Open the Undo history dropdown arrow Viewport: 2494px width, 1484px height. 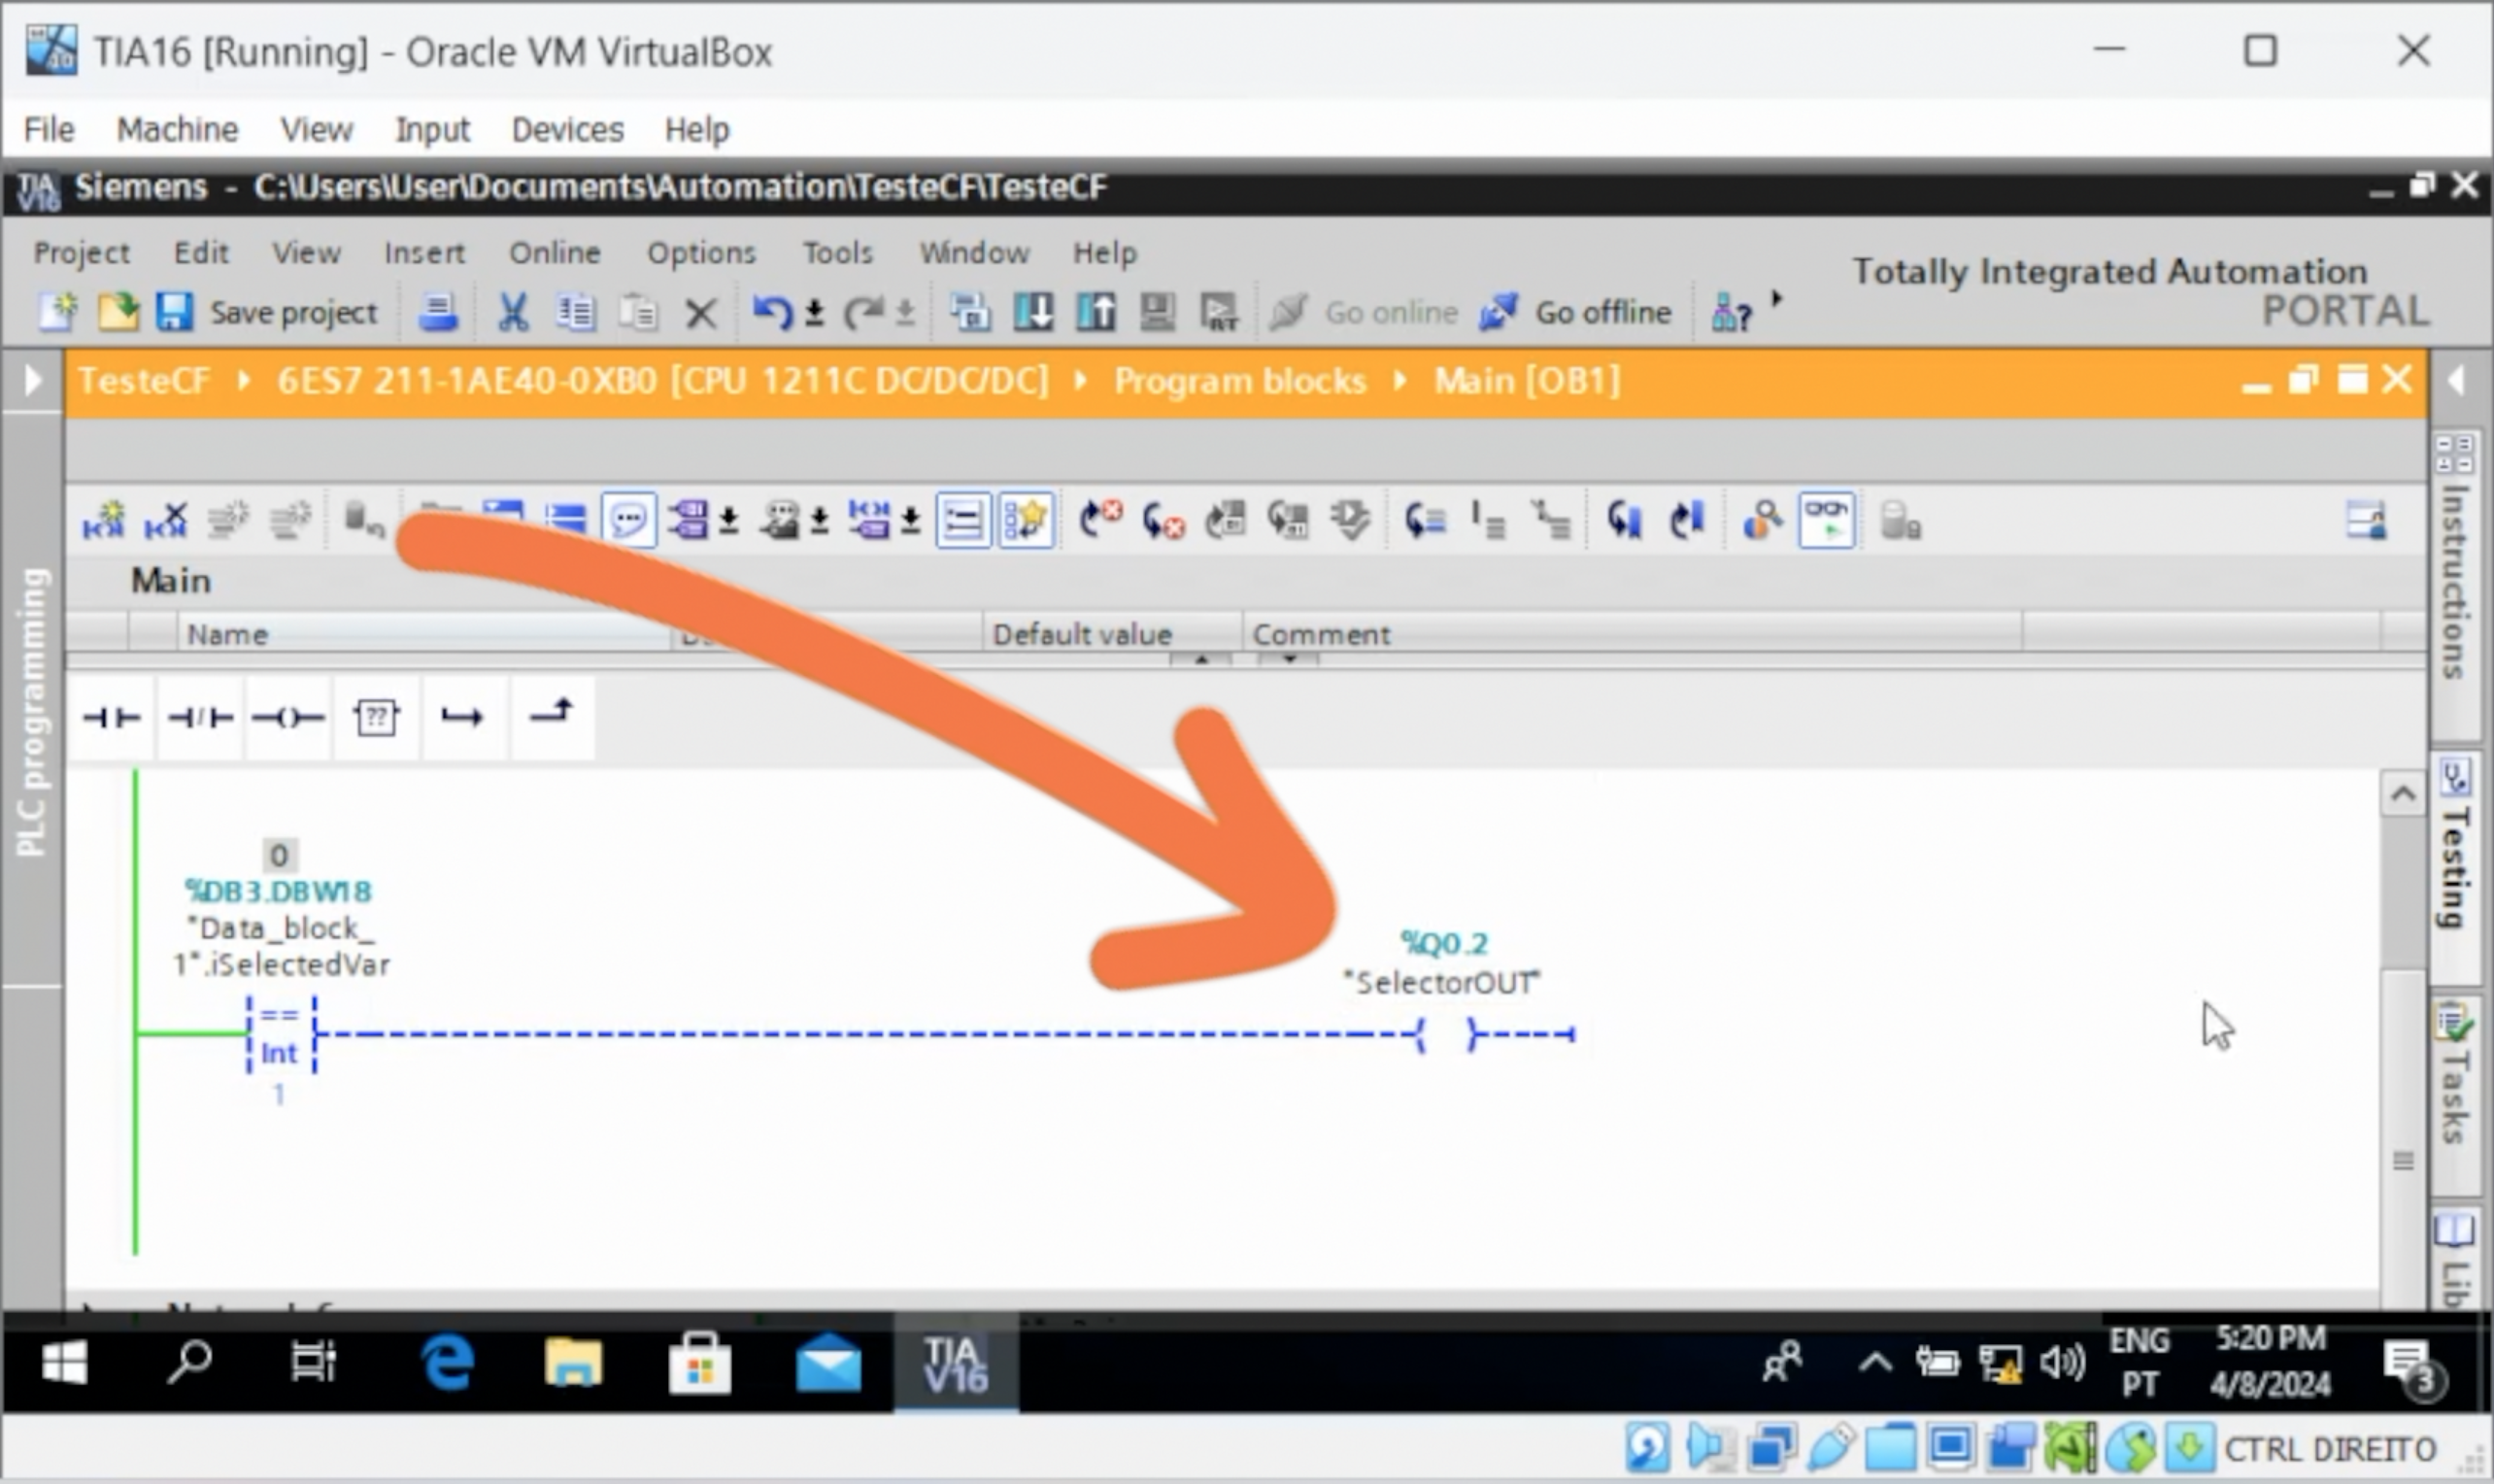coord(815,314)
